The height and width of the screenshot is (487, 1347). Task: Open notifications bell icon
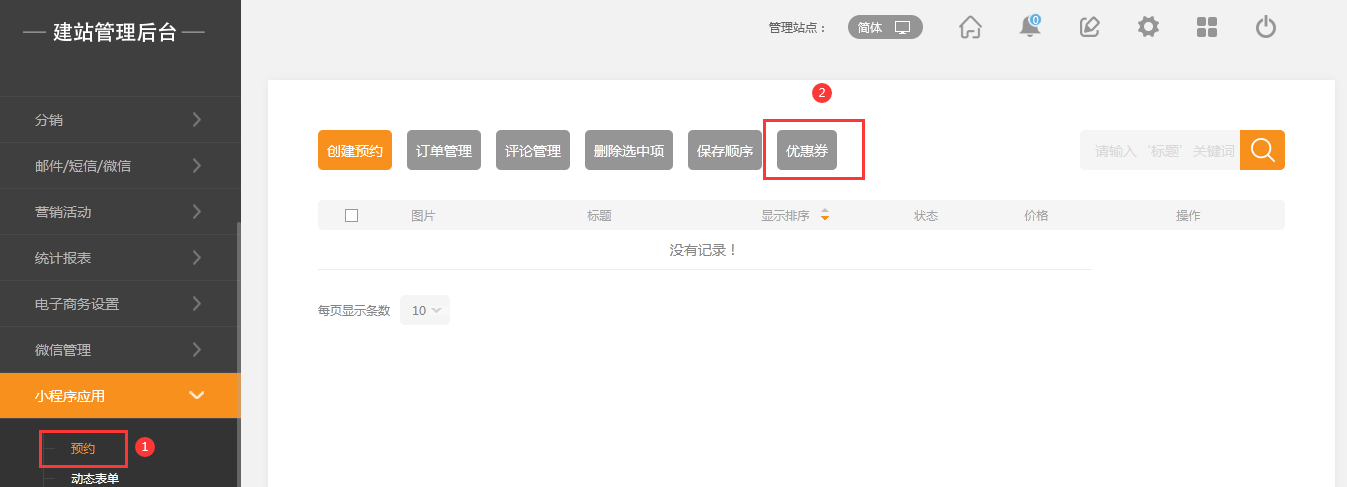[1030, 28]
